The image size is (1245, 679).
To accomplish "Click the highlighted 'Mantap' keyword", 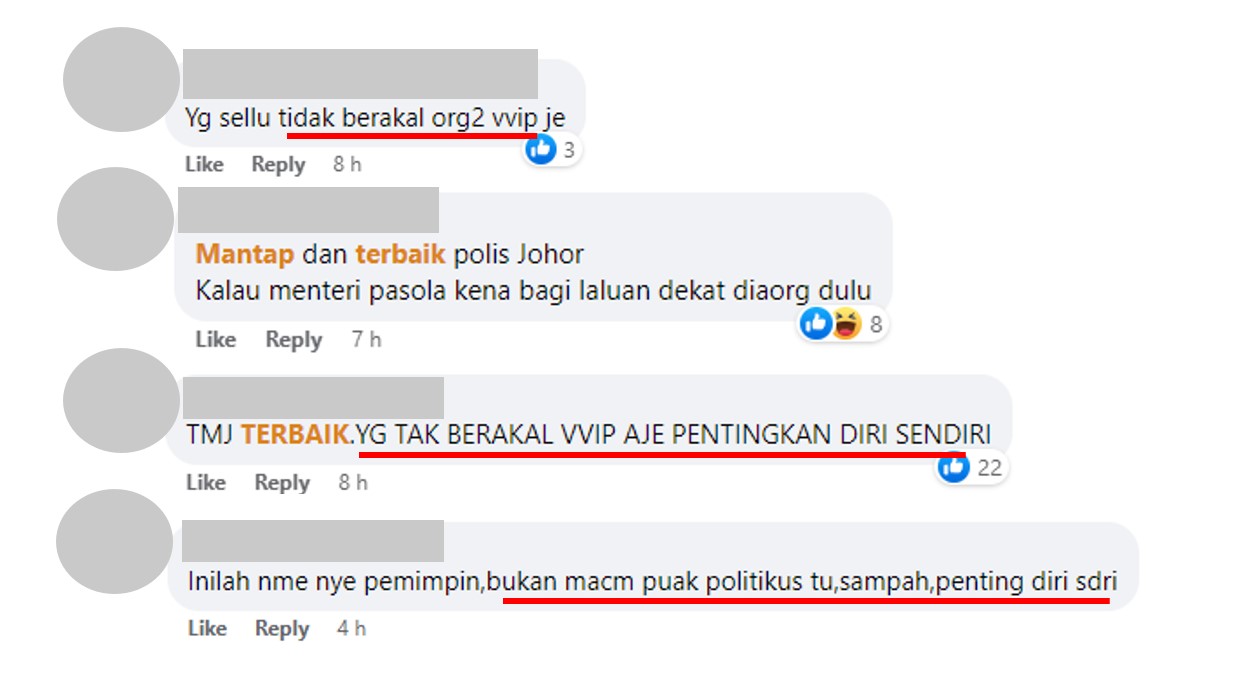I will [245, 254].
